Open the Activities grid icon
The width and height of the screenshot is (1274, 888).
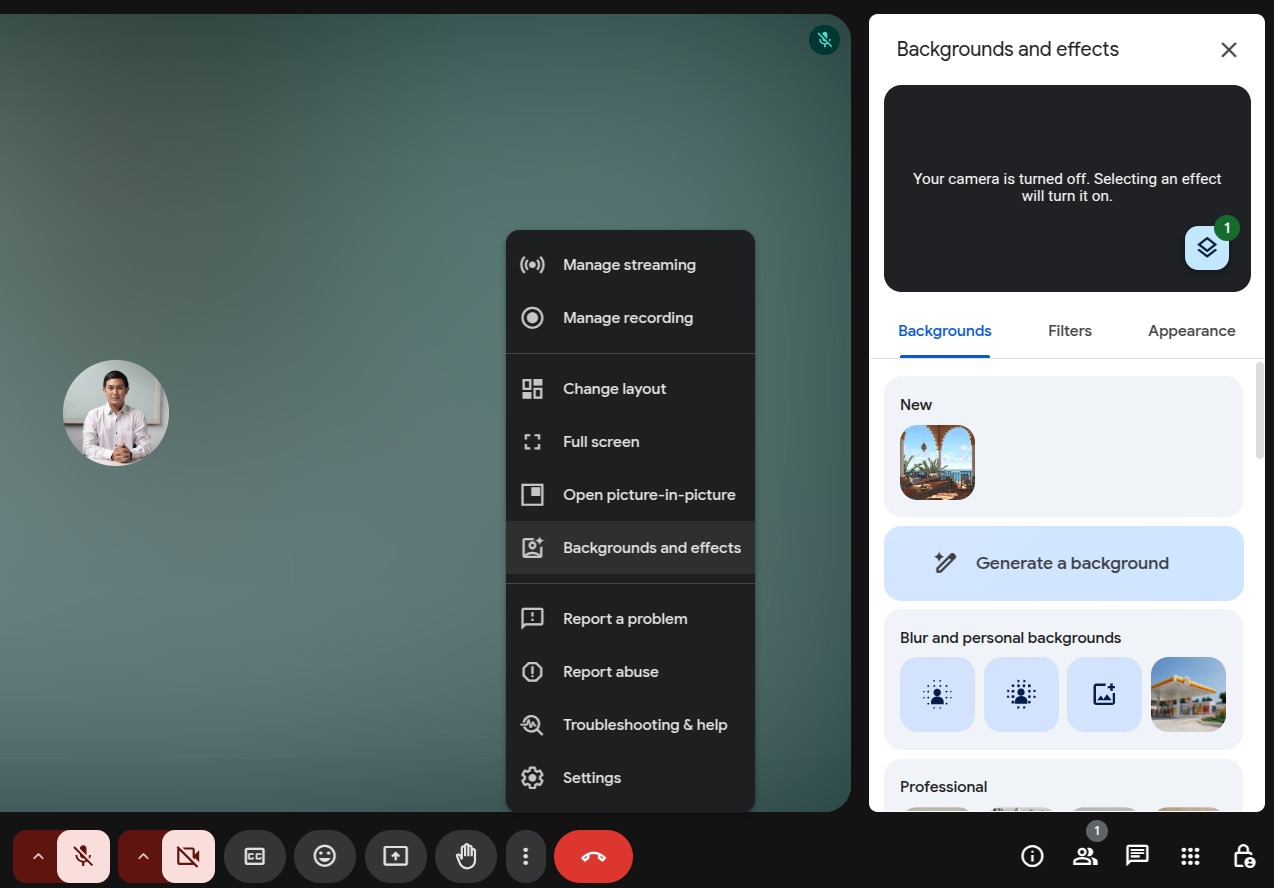[1190, 856]
